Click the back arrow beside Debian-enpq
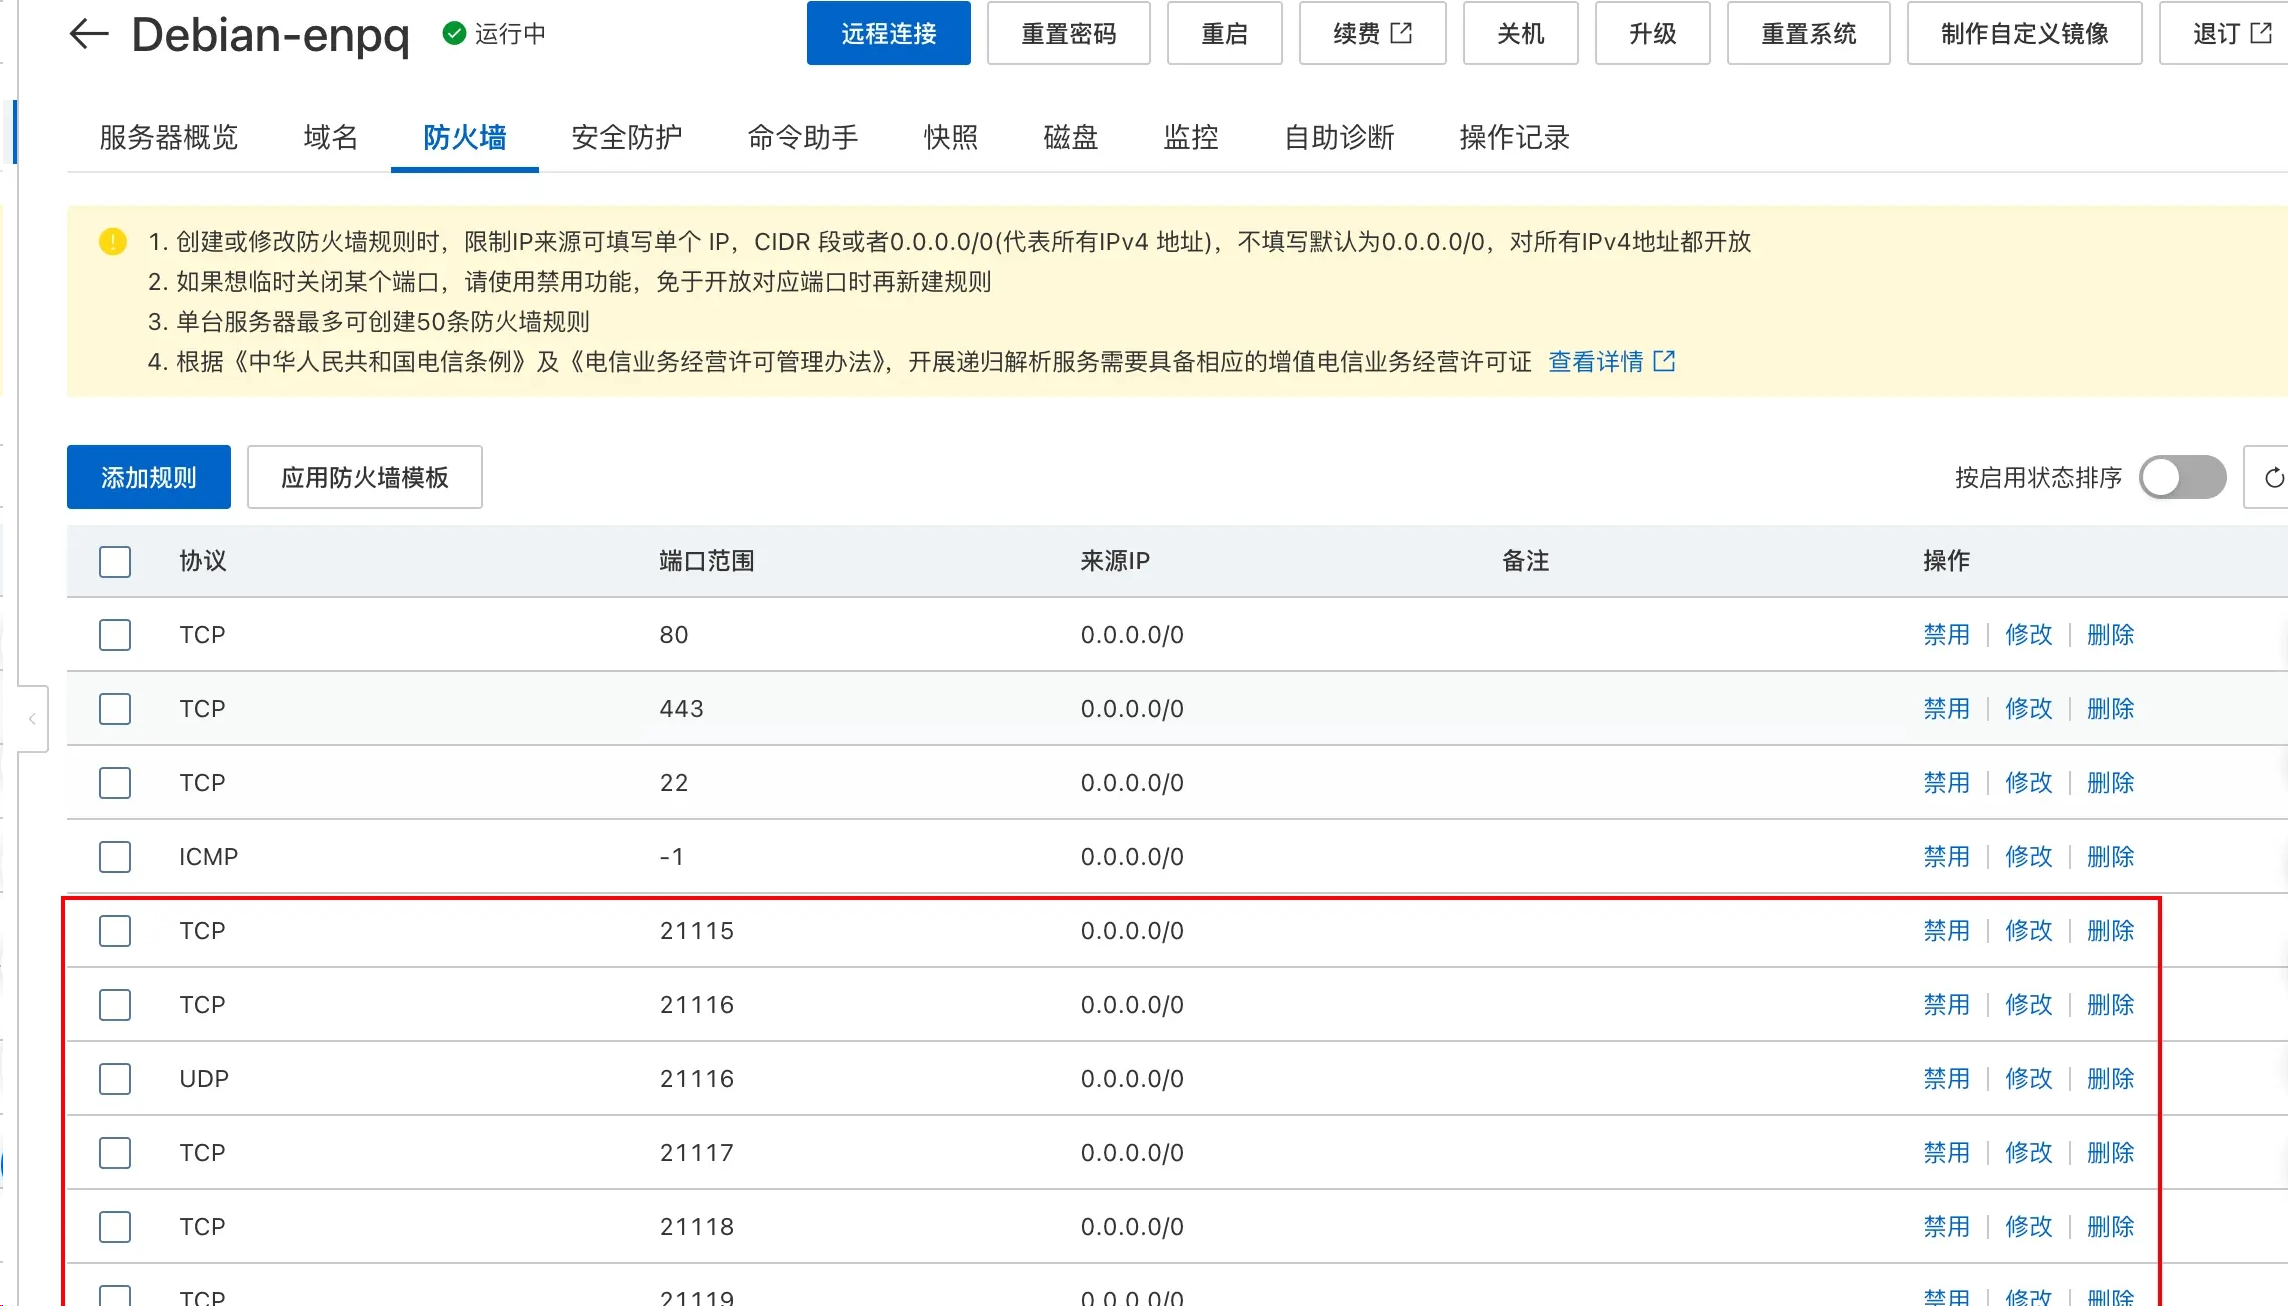The image size is (2288, 1306). pyautogui.click(x=88, y=34)
